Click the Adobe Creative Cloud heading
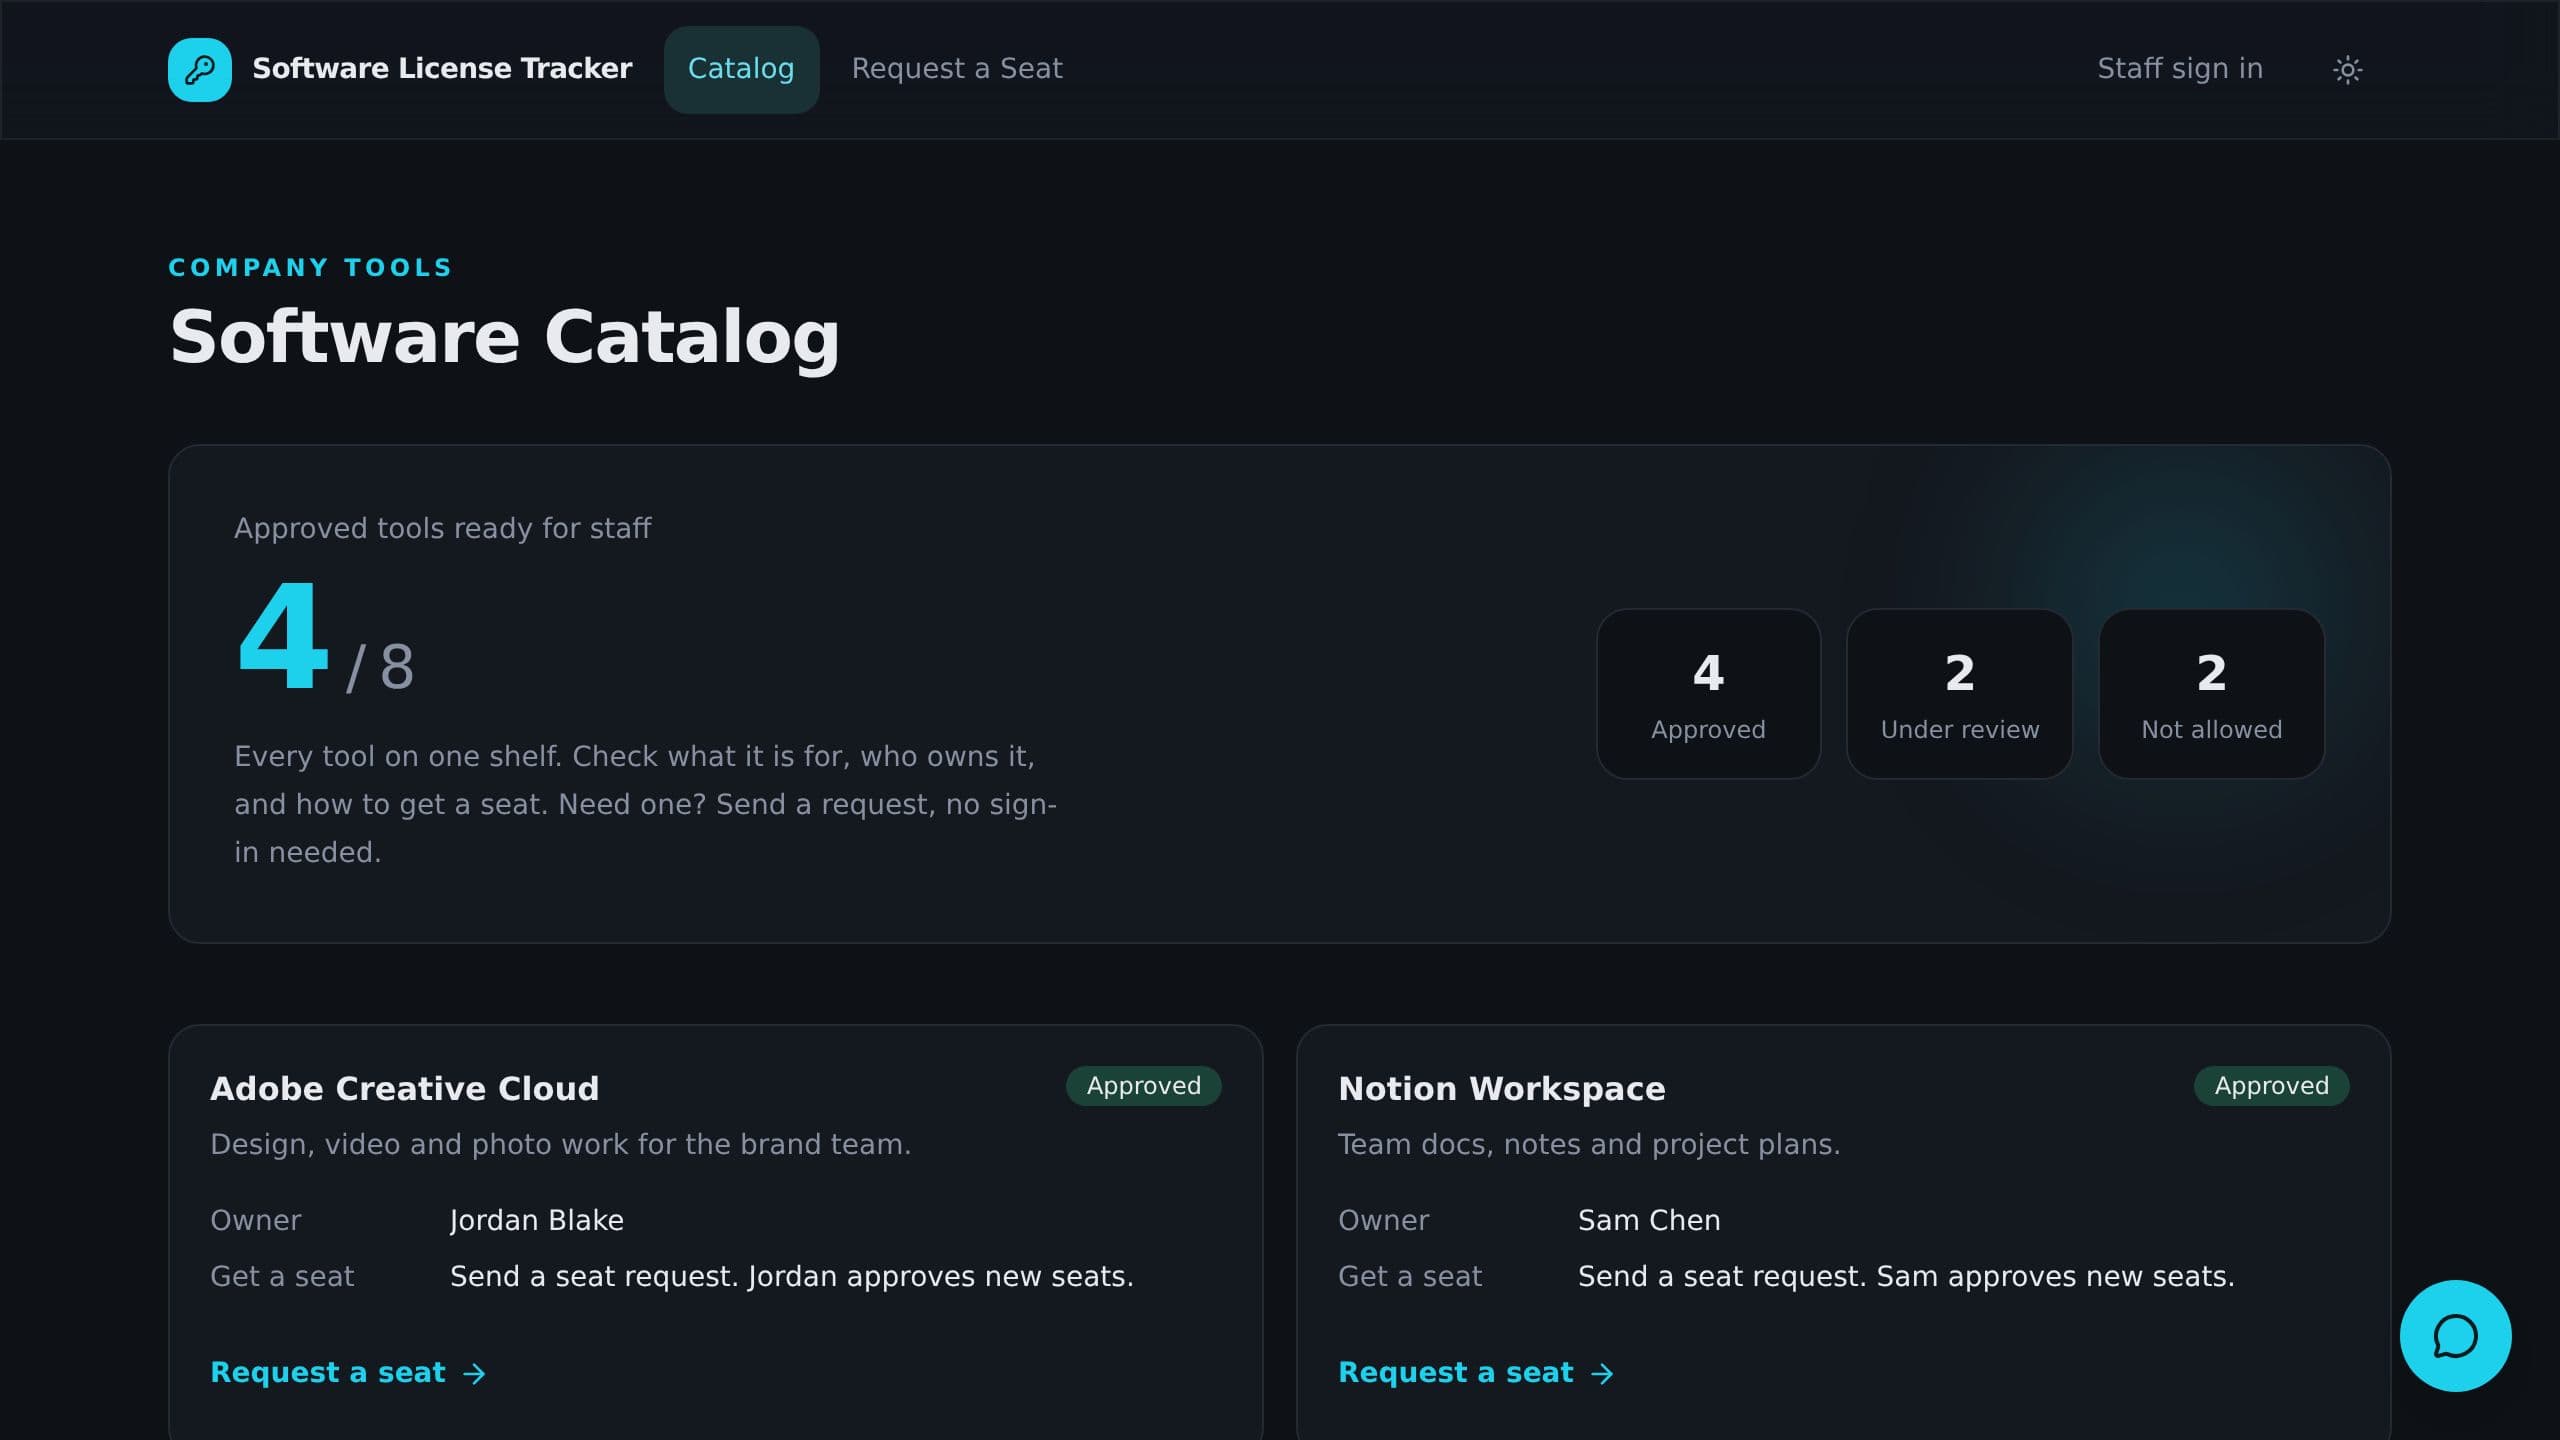The image size is (2560, 1440). [404, 1088]
